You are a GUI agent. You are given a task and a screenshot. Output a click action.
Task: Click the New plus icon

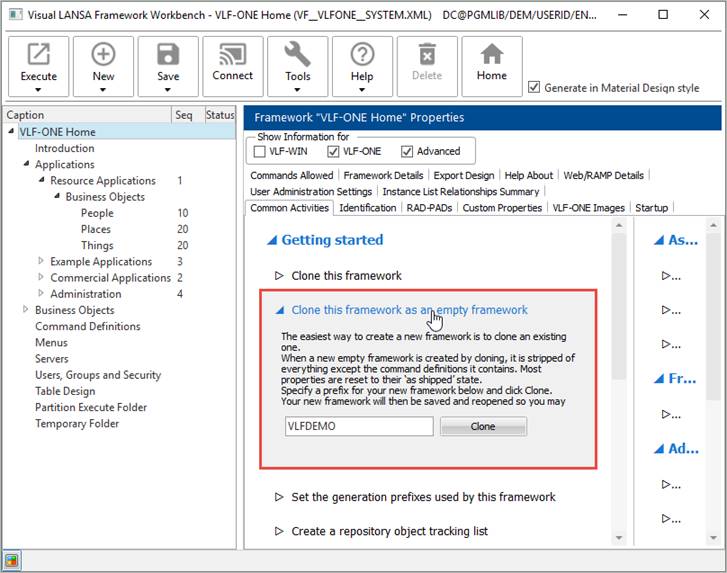coord(103,55)
